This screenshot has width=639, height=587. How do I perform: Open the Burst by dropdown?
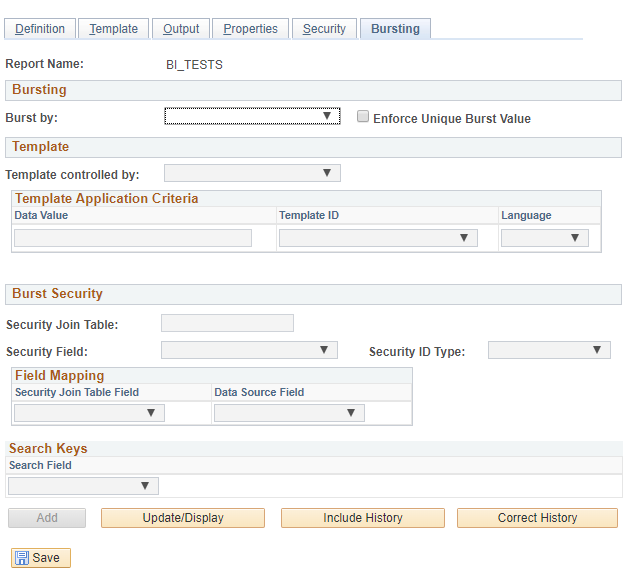coord(252,116)
